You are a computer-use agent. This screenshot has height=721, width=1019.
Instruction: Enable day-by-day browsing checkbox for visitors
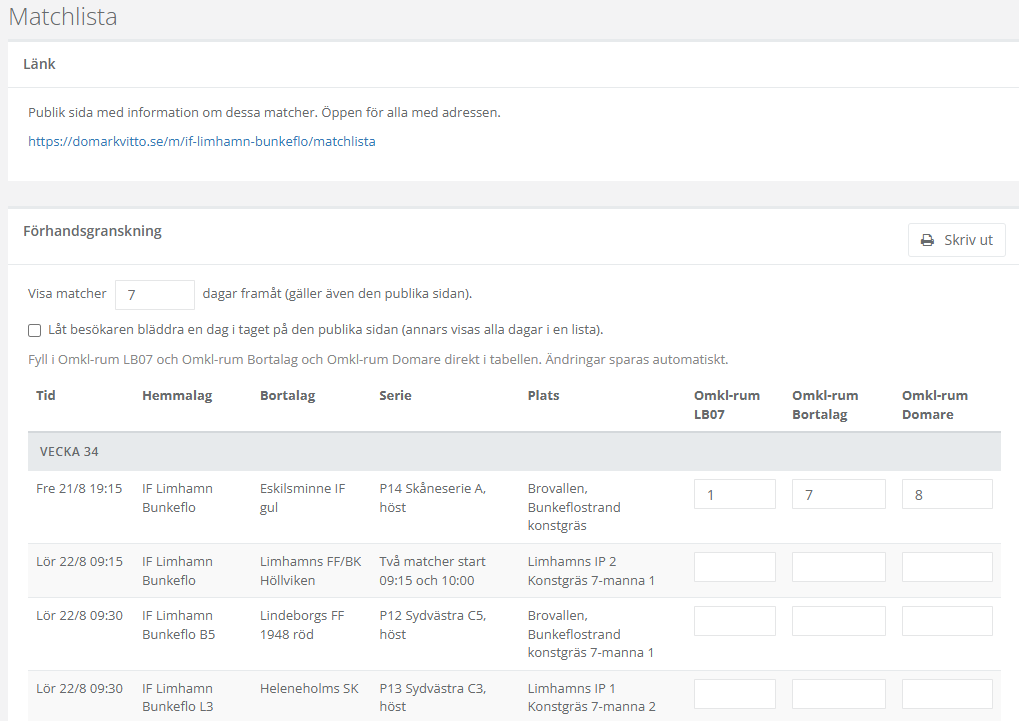point(34,330)
